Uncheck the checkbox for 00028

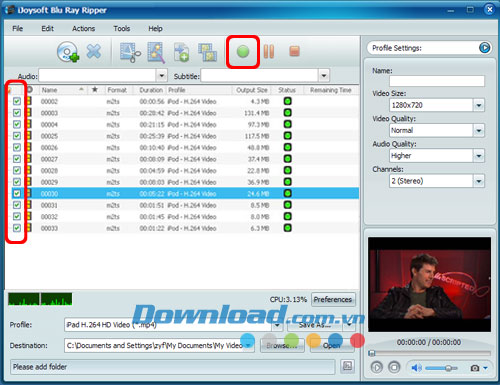click(17, 170)
